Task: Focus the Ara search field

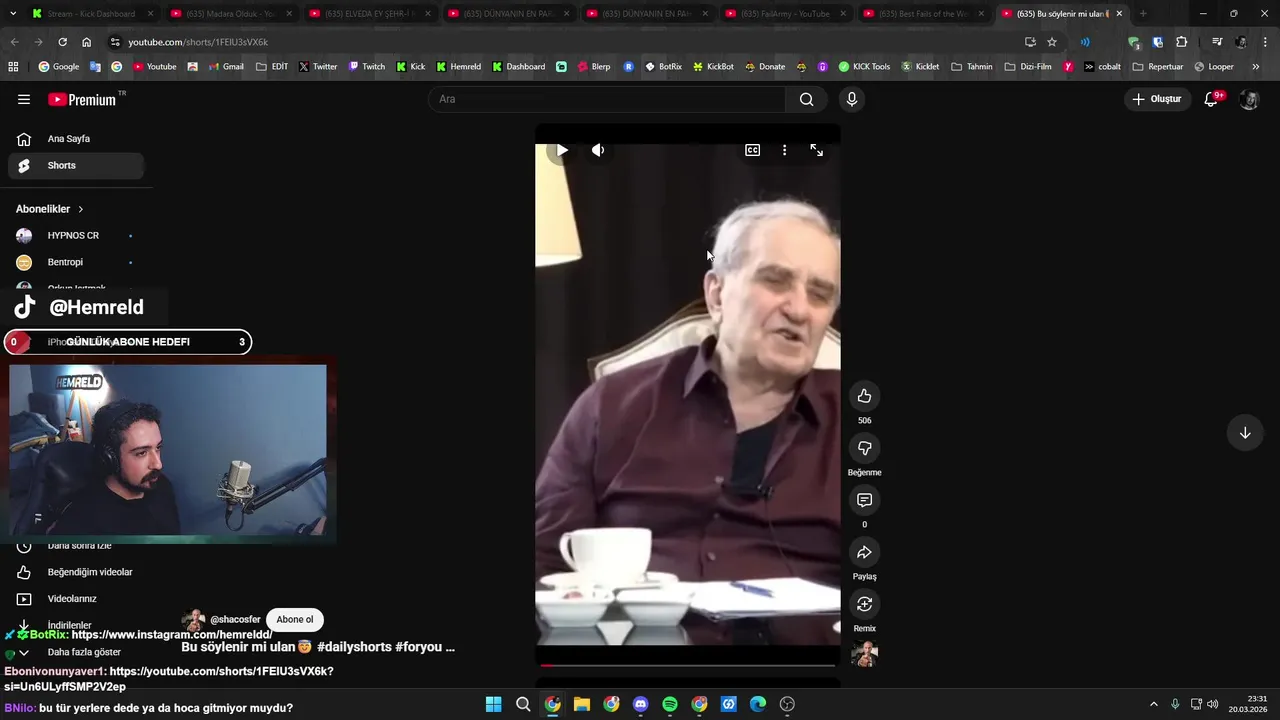Action: pos(608,99)
